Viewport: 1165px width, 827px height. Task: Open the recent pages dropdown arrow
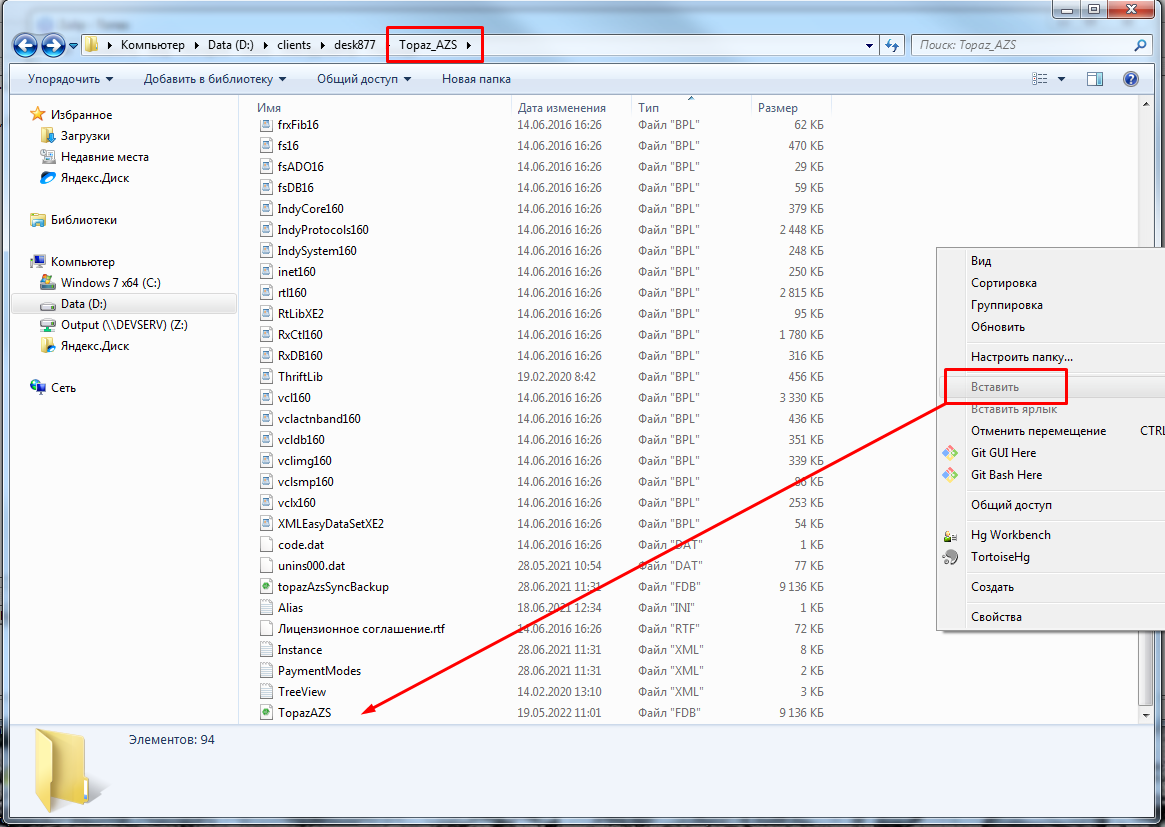point(73,45)
